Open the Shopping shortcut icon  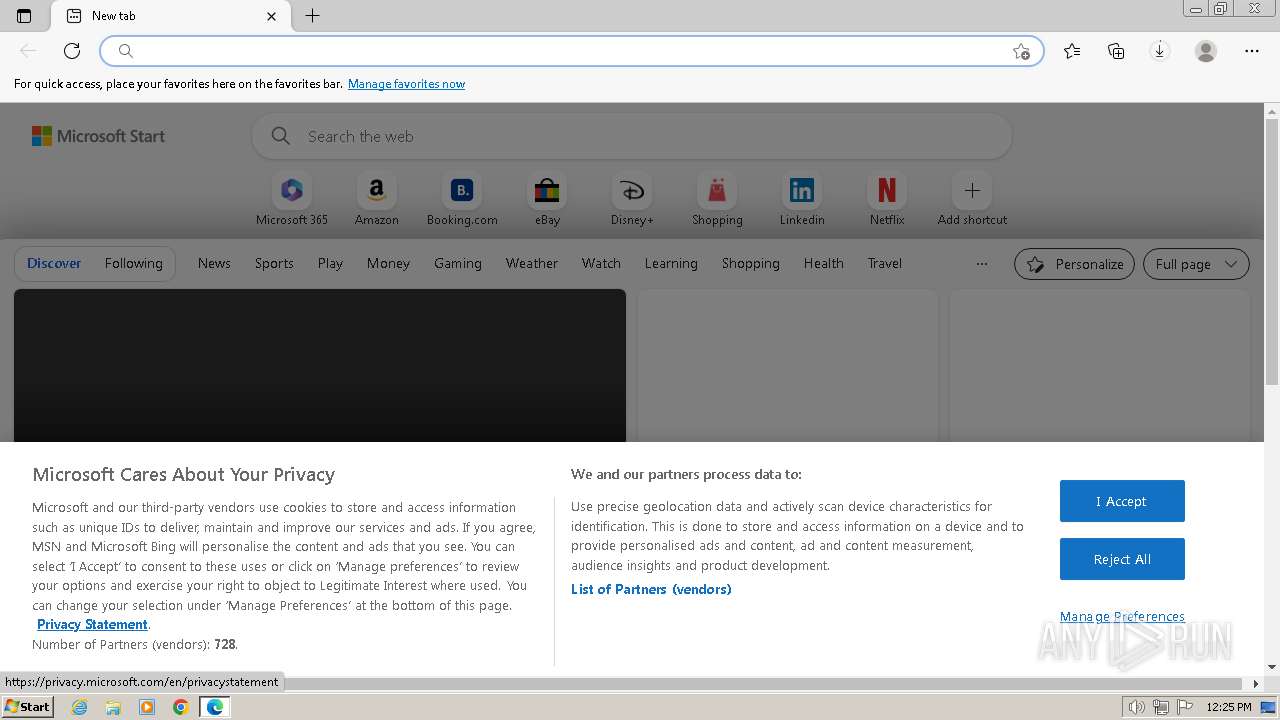point(717,190)
